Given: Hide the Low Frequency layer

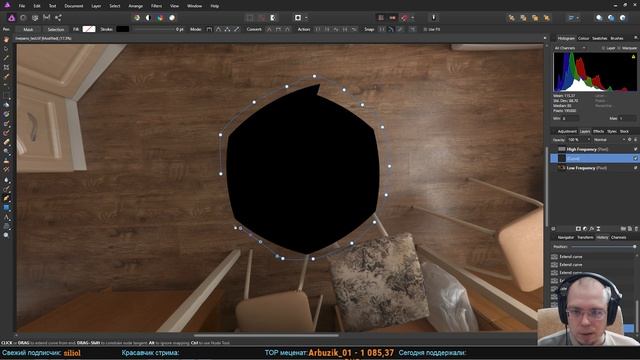Looking at the screenshot, I should click(636, 168).
